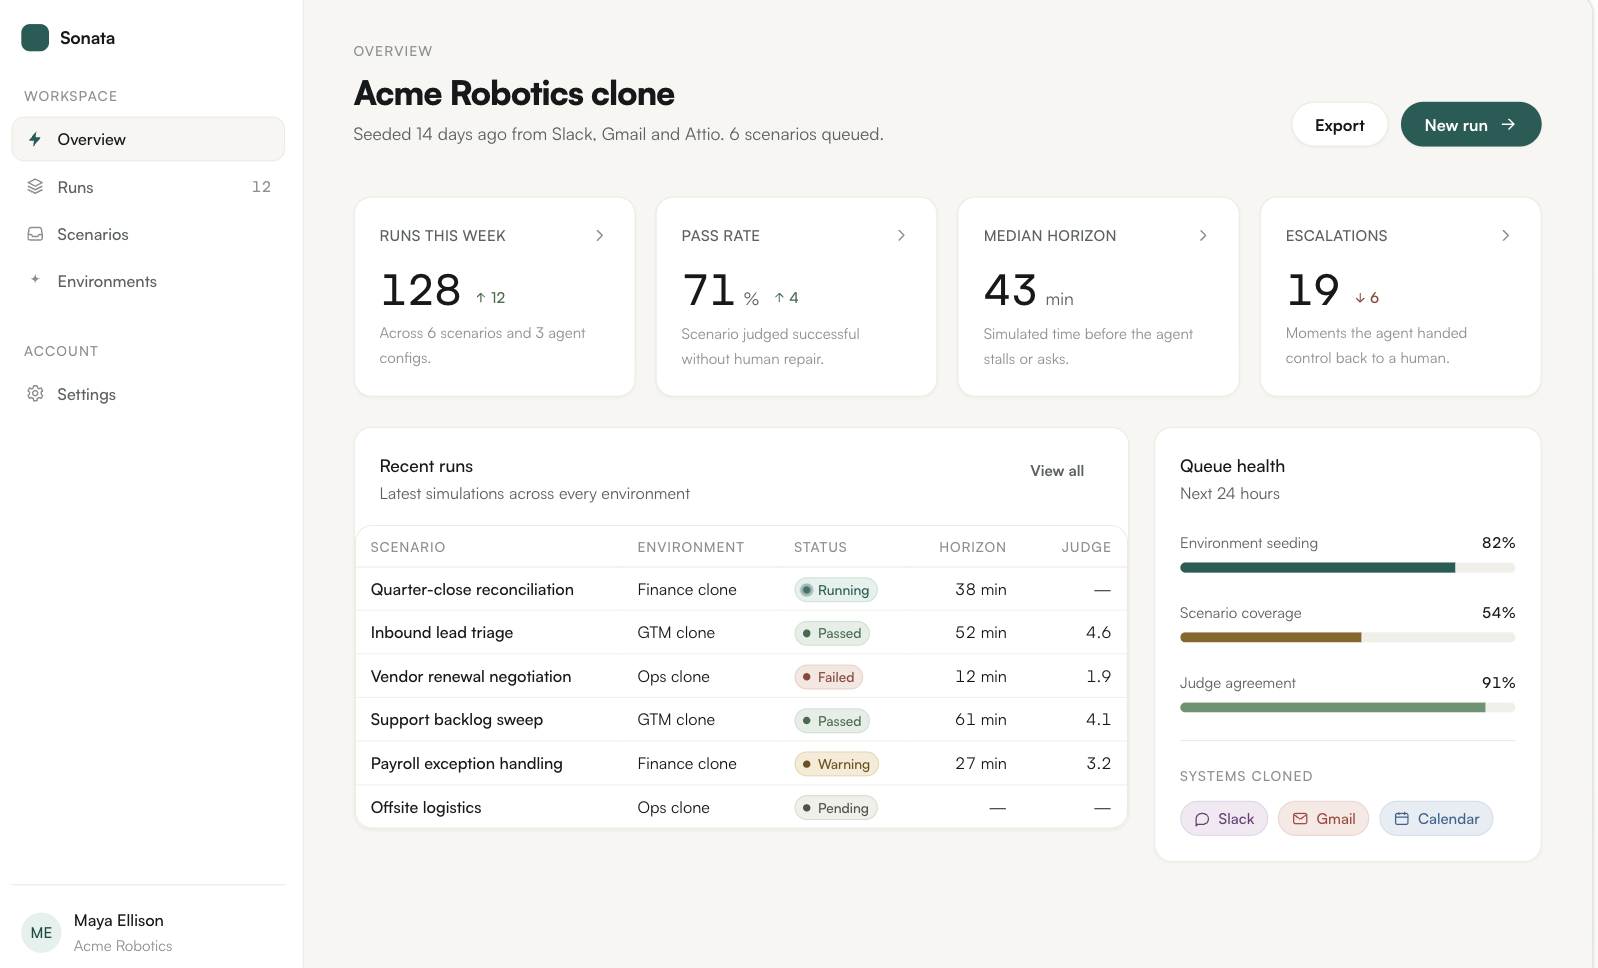Screen dimensions: 1598x968
Task: Click the Settings gear icon
Action: point(35,394)
